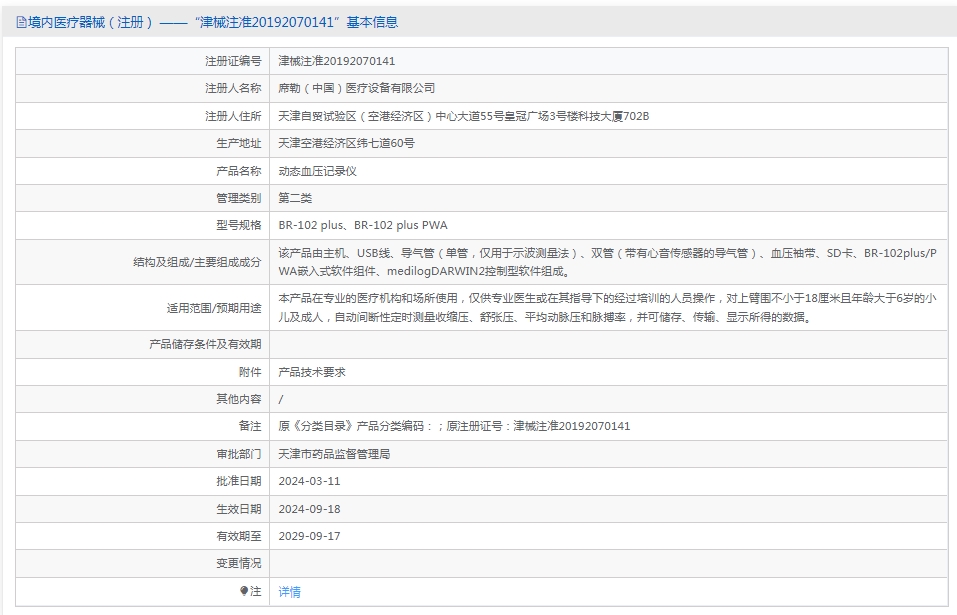This screenshot has width=957, height=615.
Task: Click the 型号规格 label
Action: pos(239,225)
